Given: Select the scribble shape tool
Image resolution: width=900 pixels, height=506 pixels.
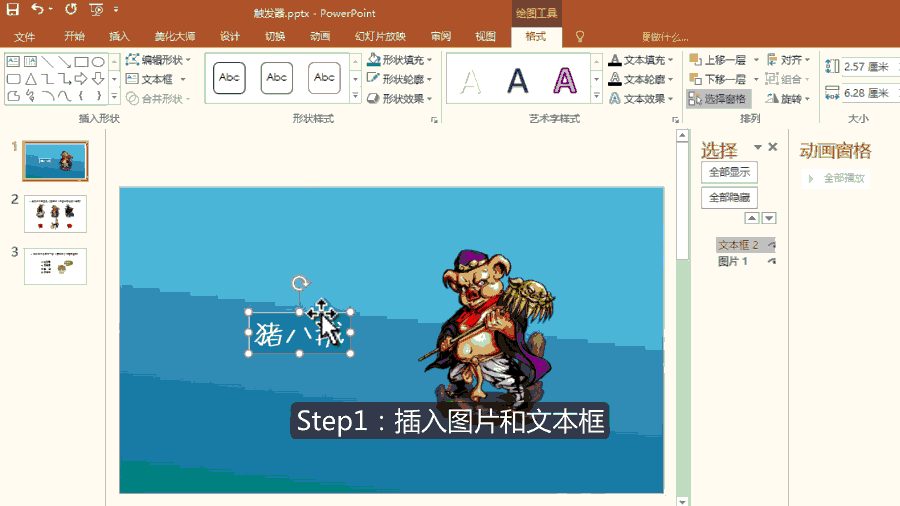Looking at the screenshot, I should [x=30, y=96].
